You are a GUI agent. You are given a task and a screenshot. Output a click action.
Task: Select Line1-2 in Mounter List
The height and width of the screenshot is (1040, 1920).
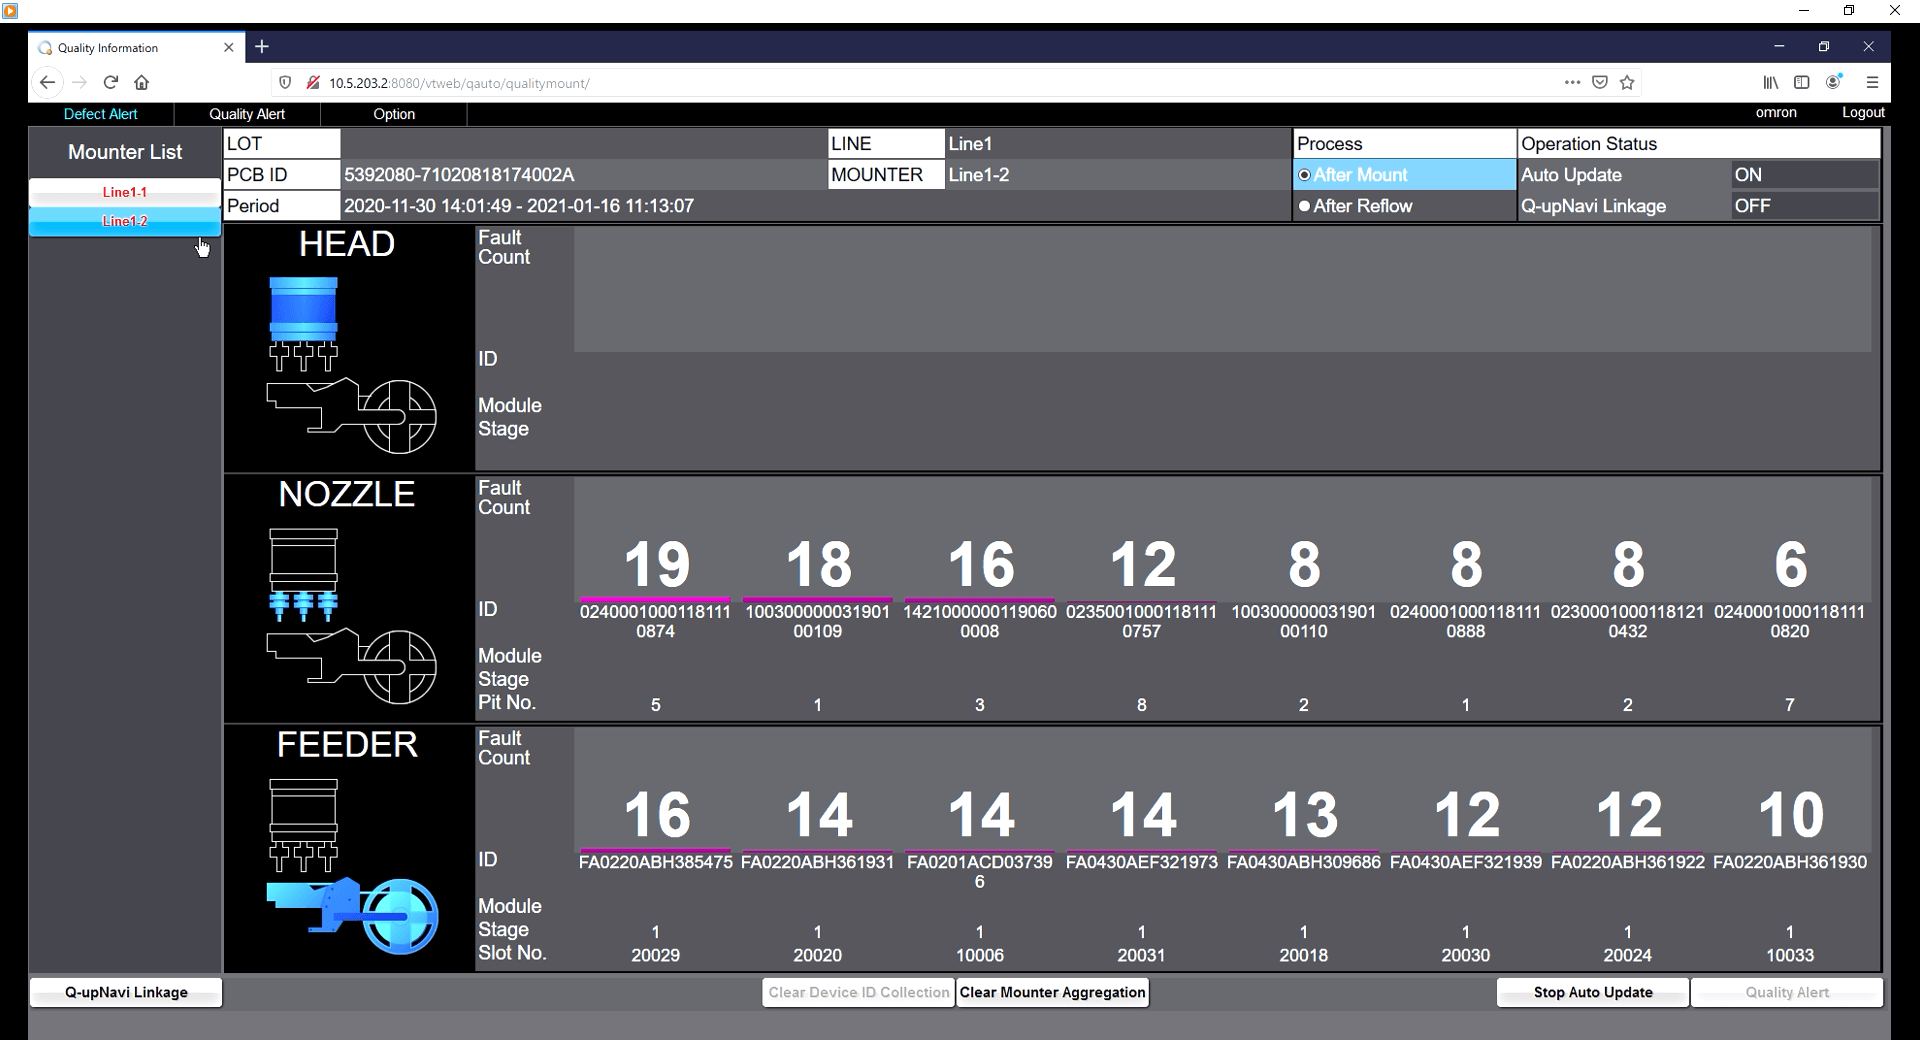tap(125, 221)
